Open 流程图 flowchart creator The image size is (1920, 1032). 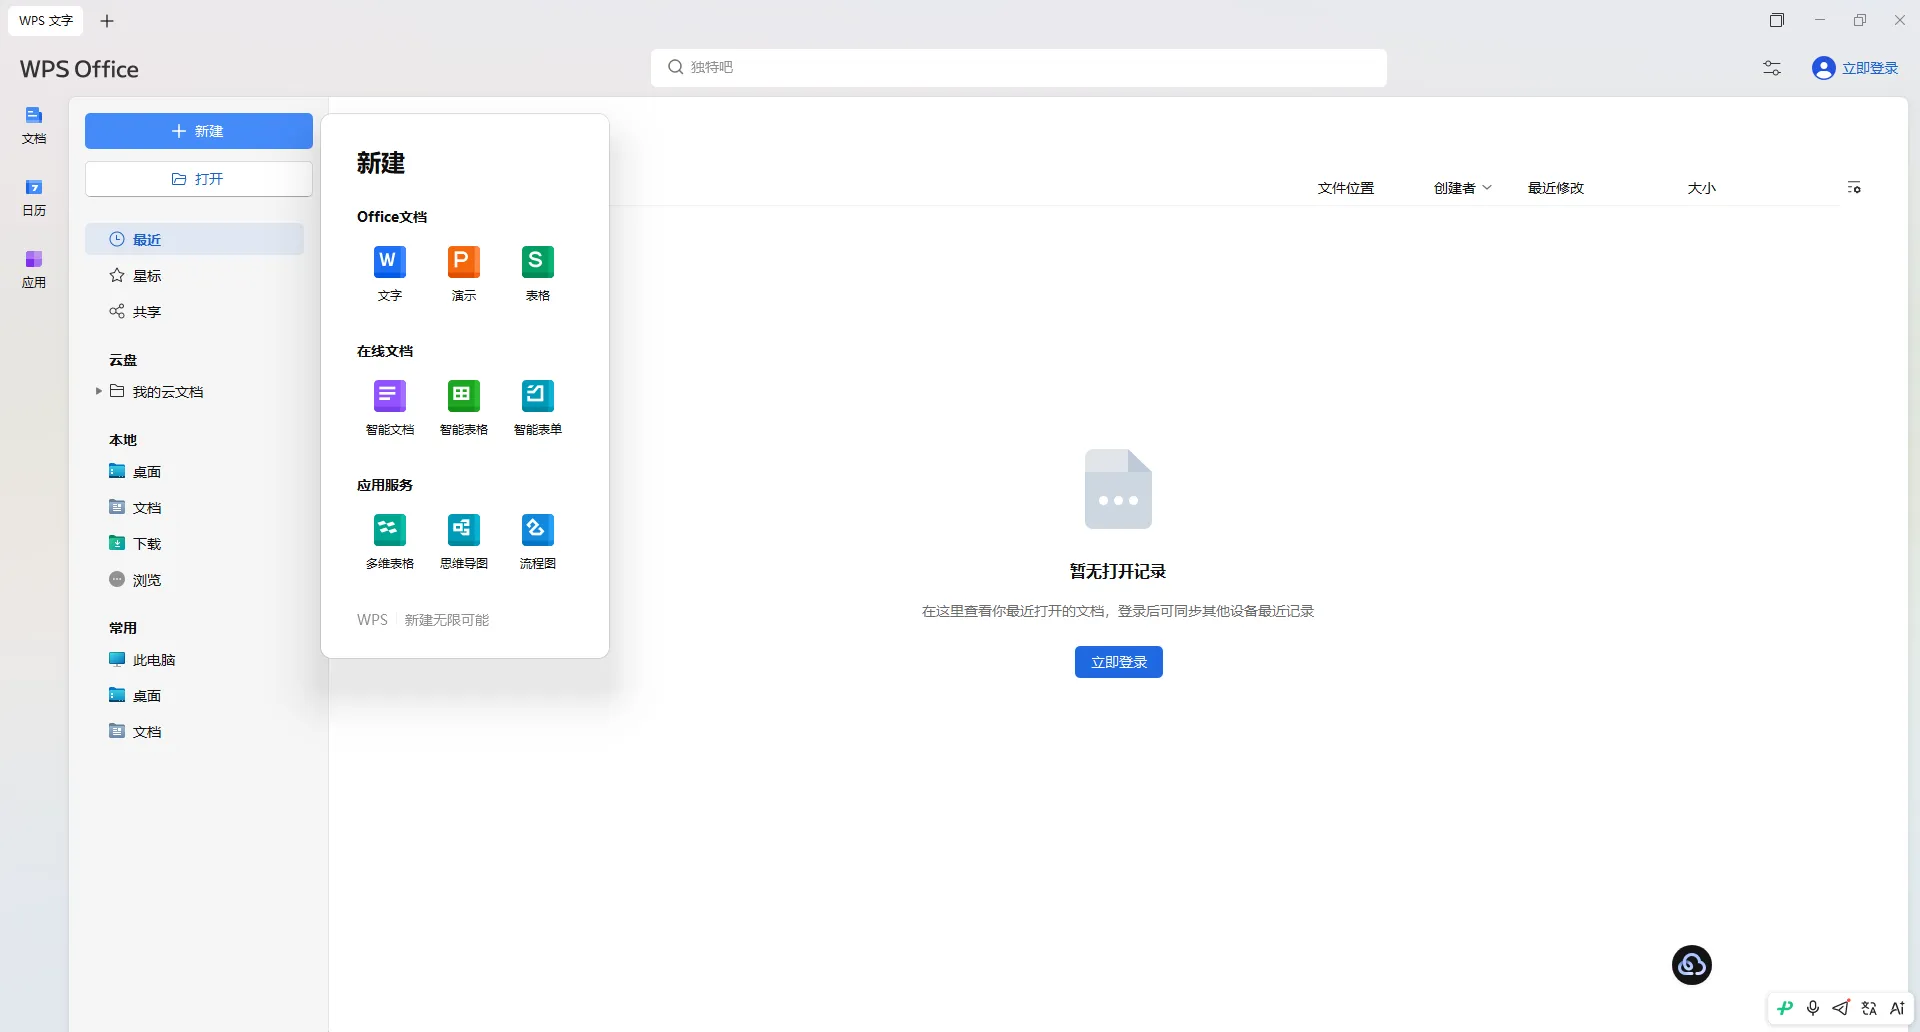(537, 541)
